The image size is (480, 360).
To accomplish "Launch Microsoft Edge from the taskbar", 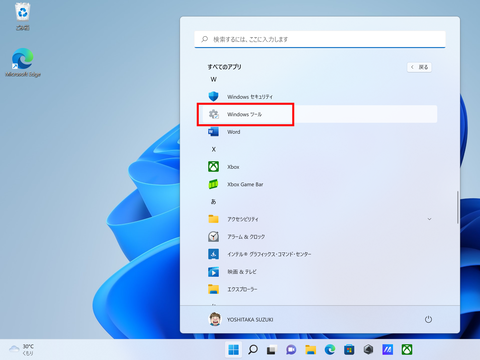I will (330, 349).
